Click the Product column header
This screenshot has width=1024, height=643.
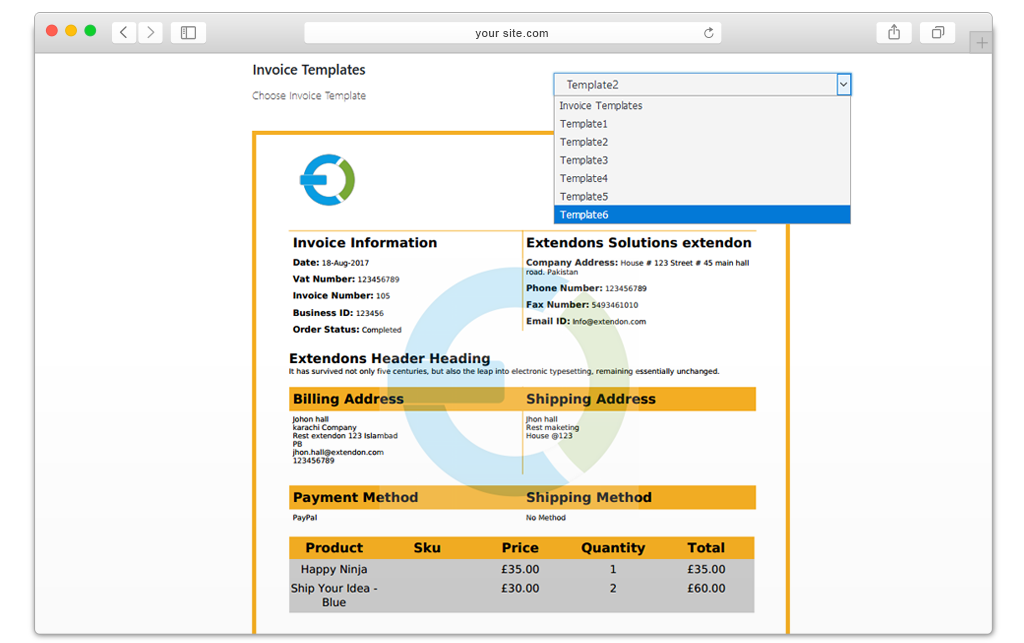tap(334, 548)
